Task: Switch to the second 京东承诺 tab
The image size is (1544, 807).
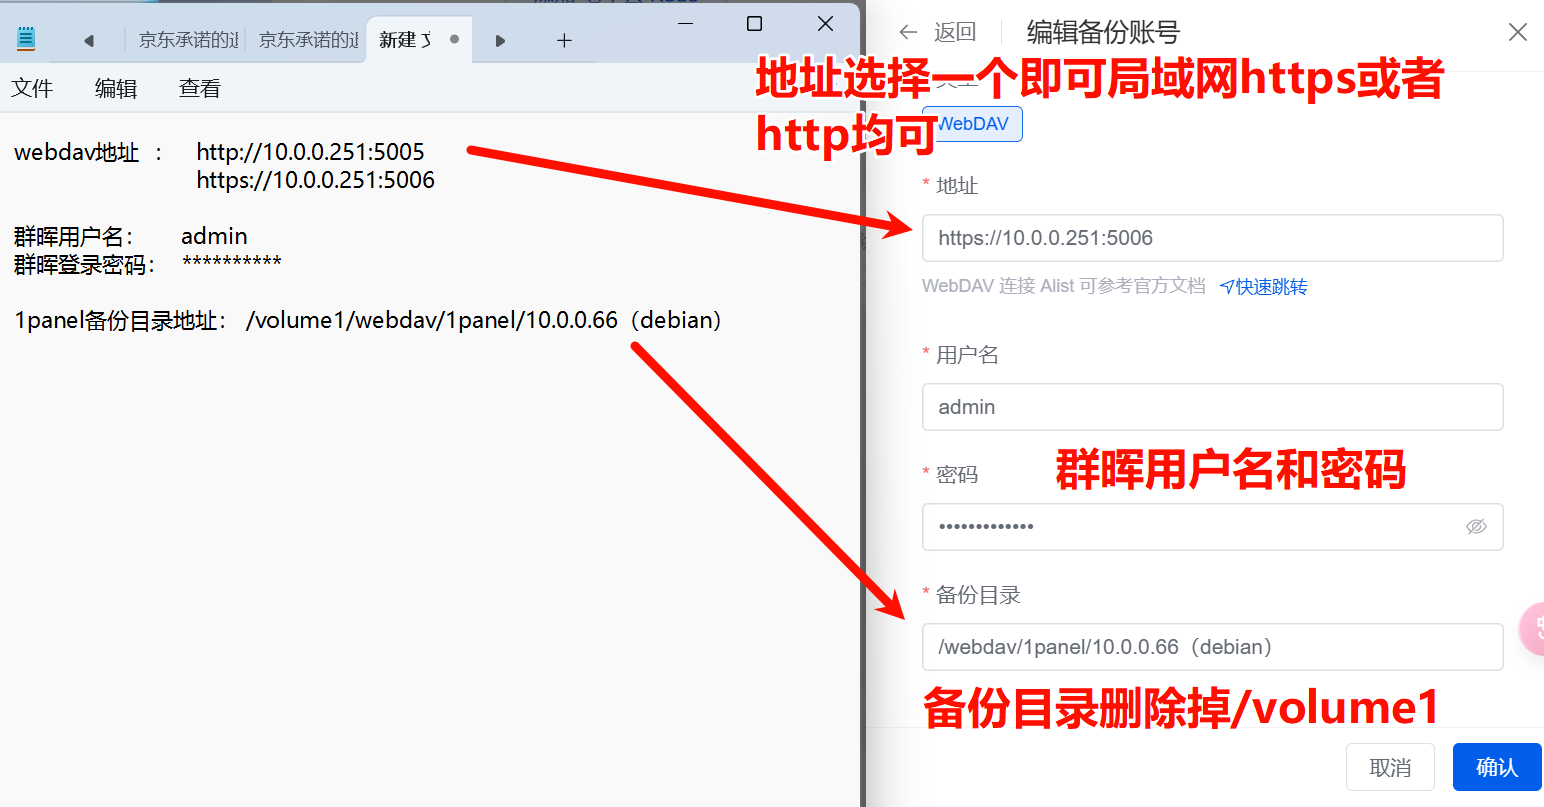Action: click(307, 40)
